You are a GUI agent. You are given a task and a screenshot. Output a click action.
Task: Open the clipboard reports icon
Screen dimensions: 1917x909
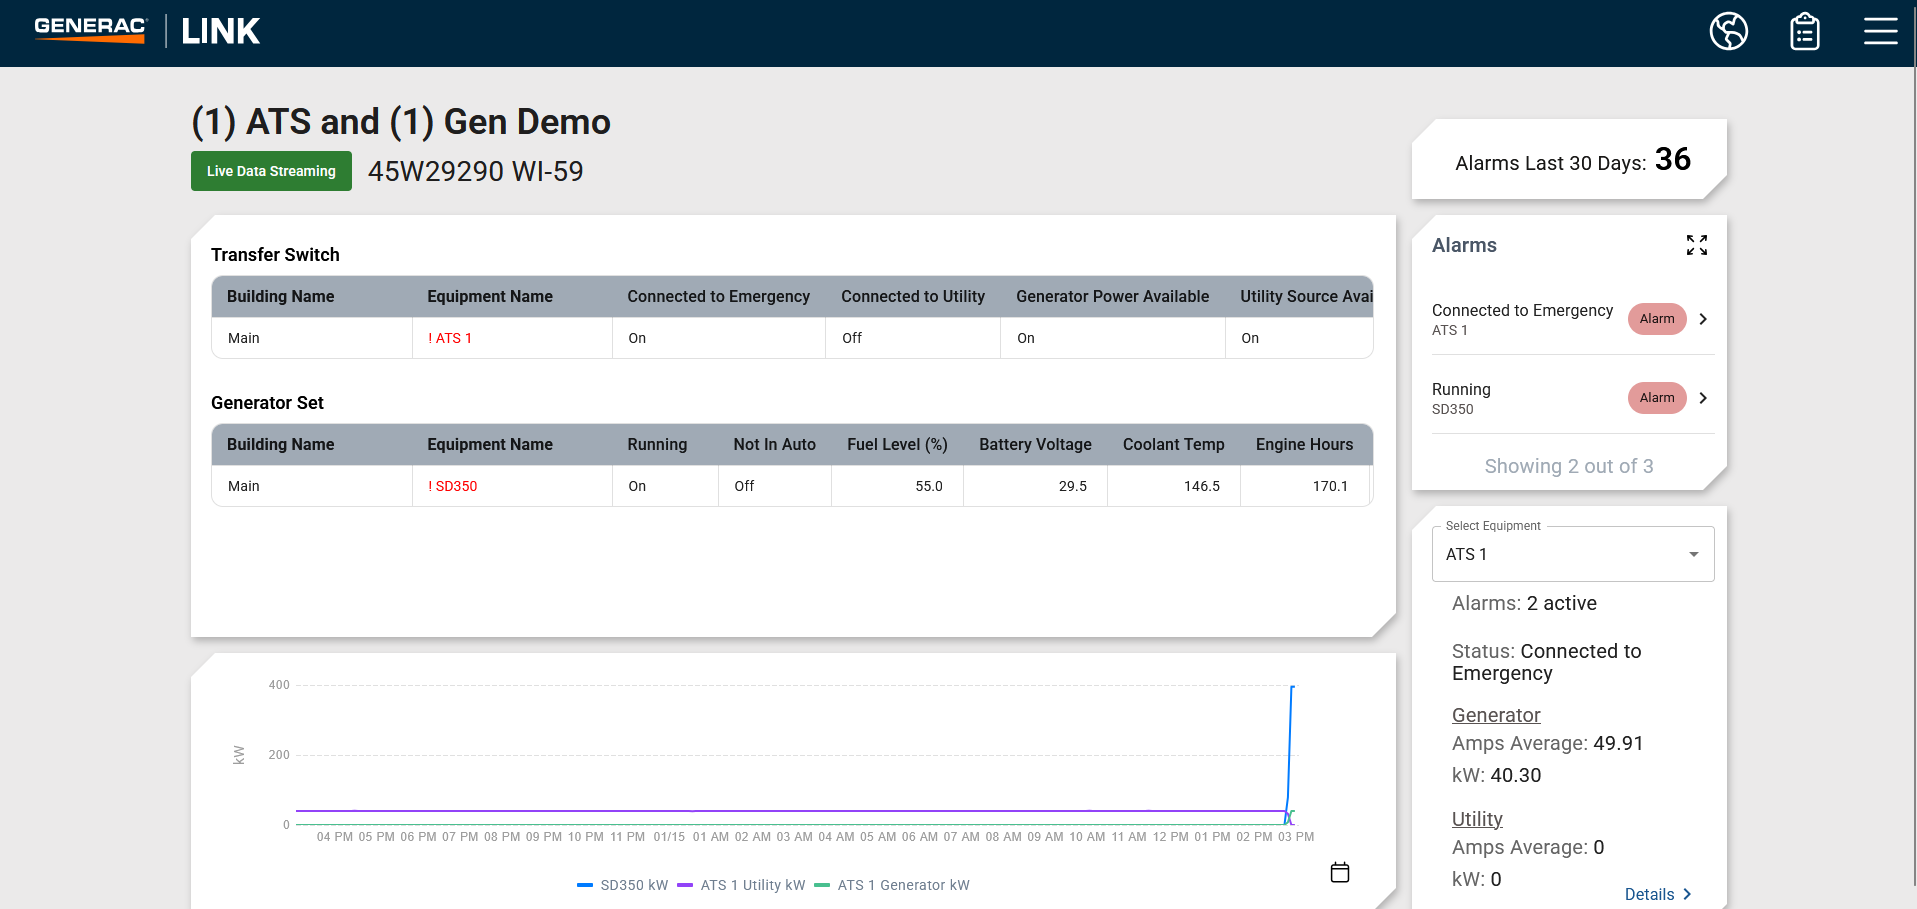(x=1804, y=32)
